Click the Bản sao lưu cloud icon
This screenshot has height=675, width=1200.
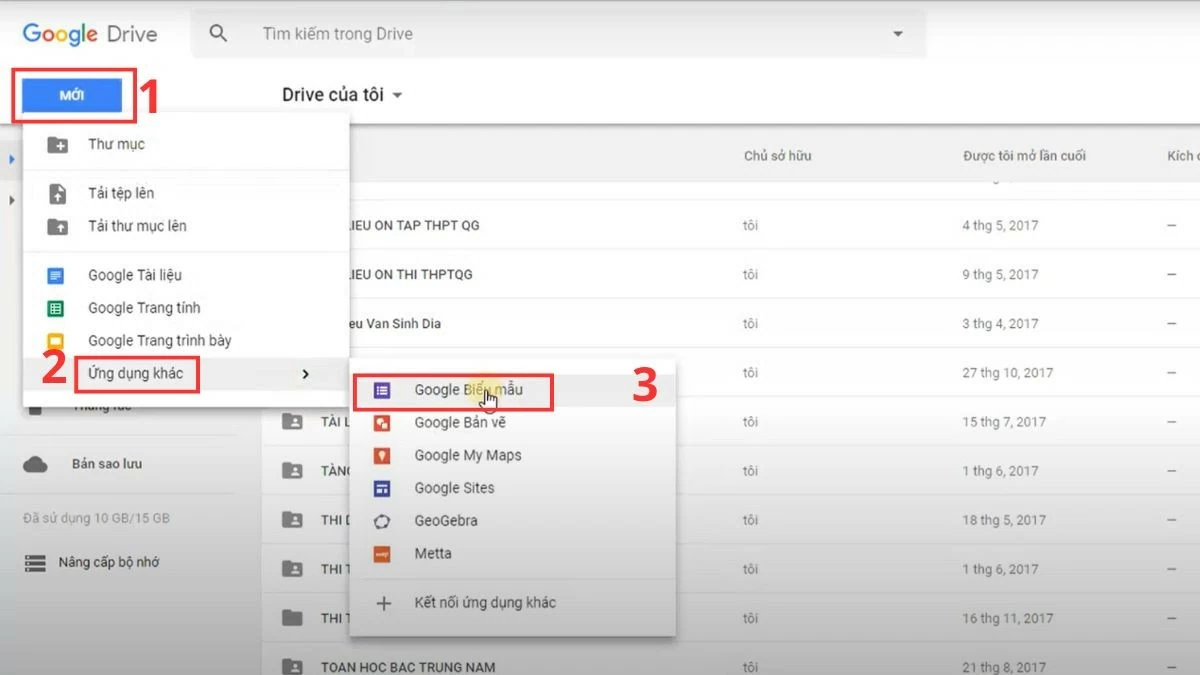(x=35, y=463)
